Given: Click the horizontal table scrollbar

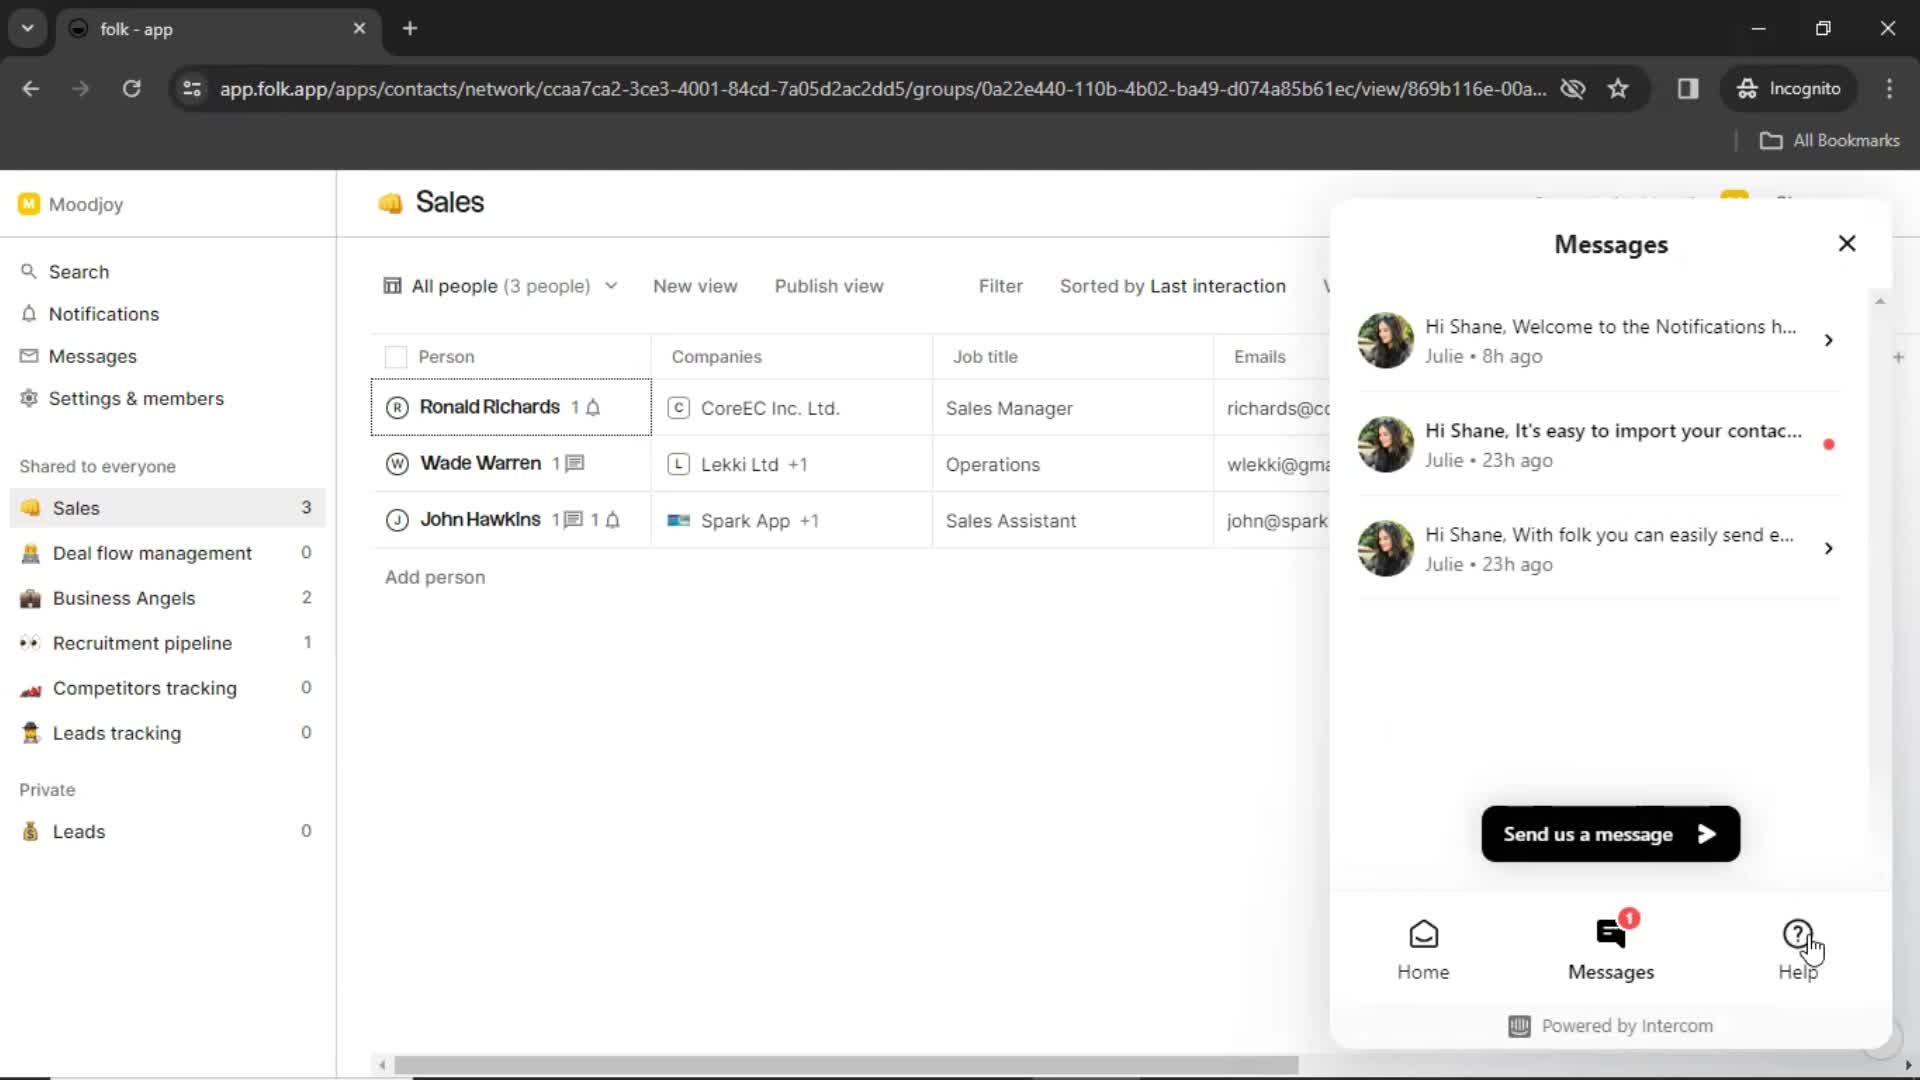Looking at the screenshot, I should tap(846, 1065).
